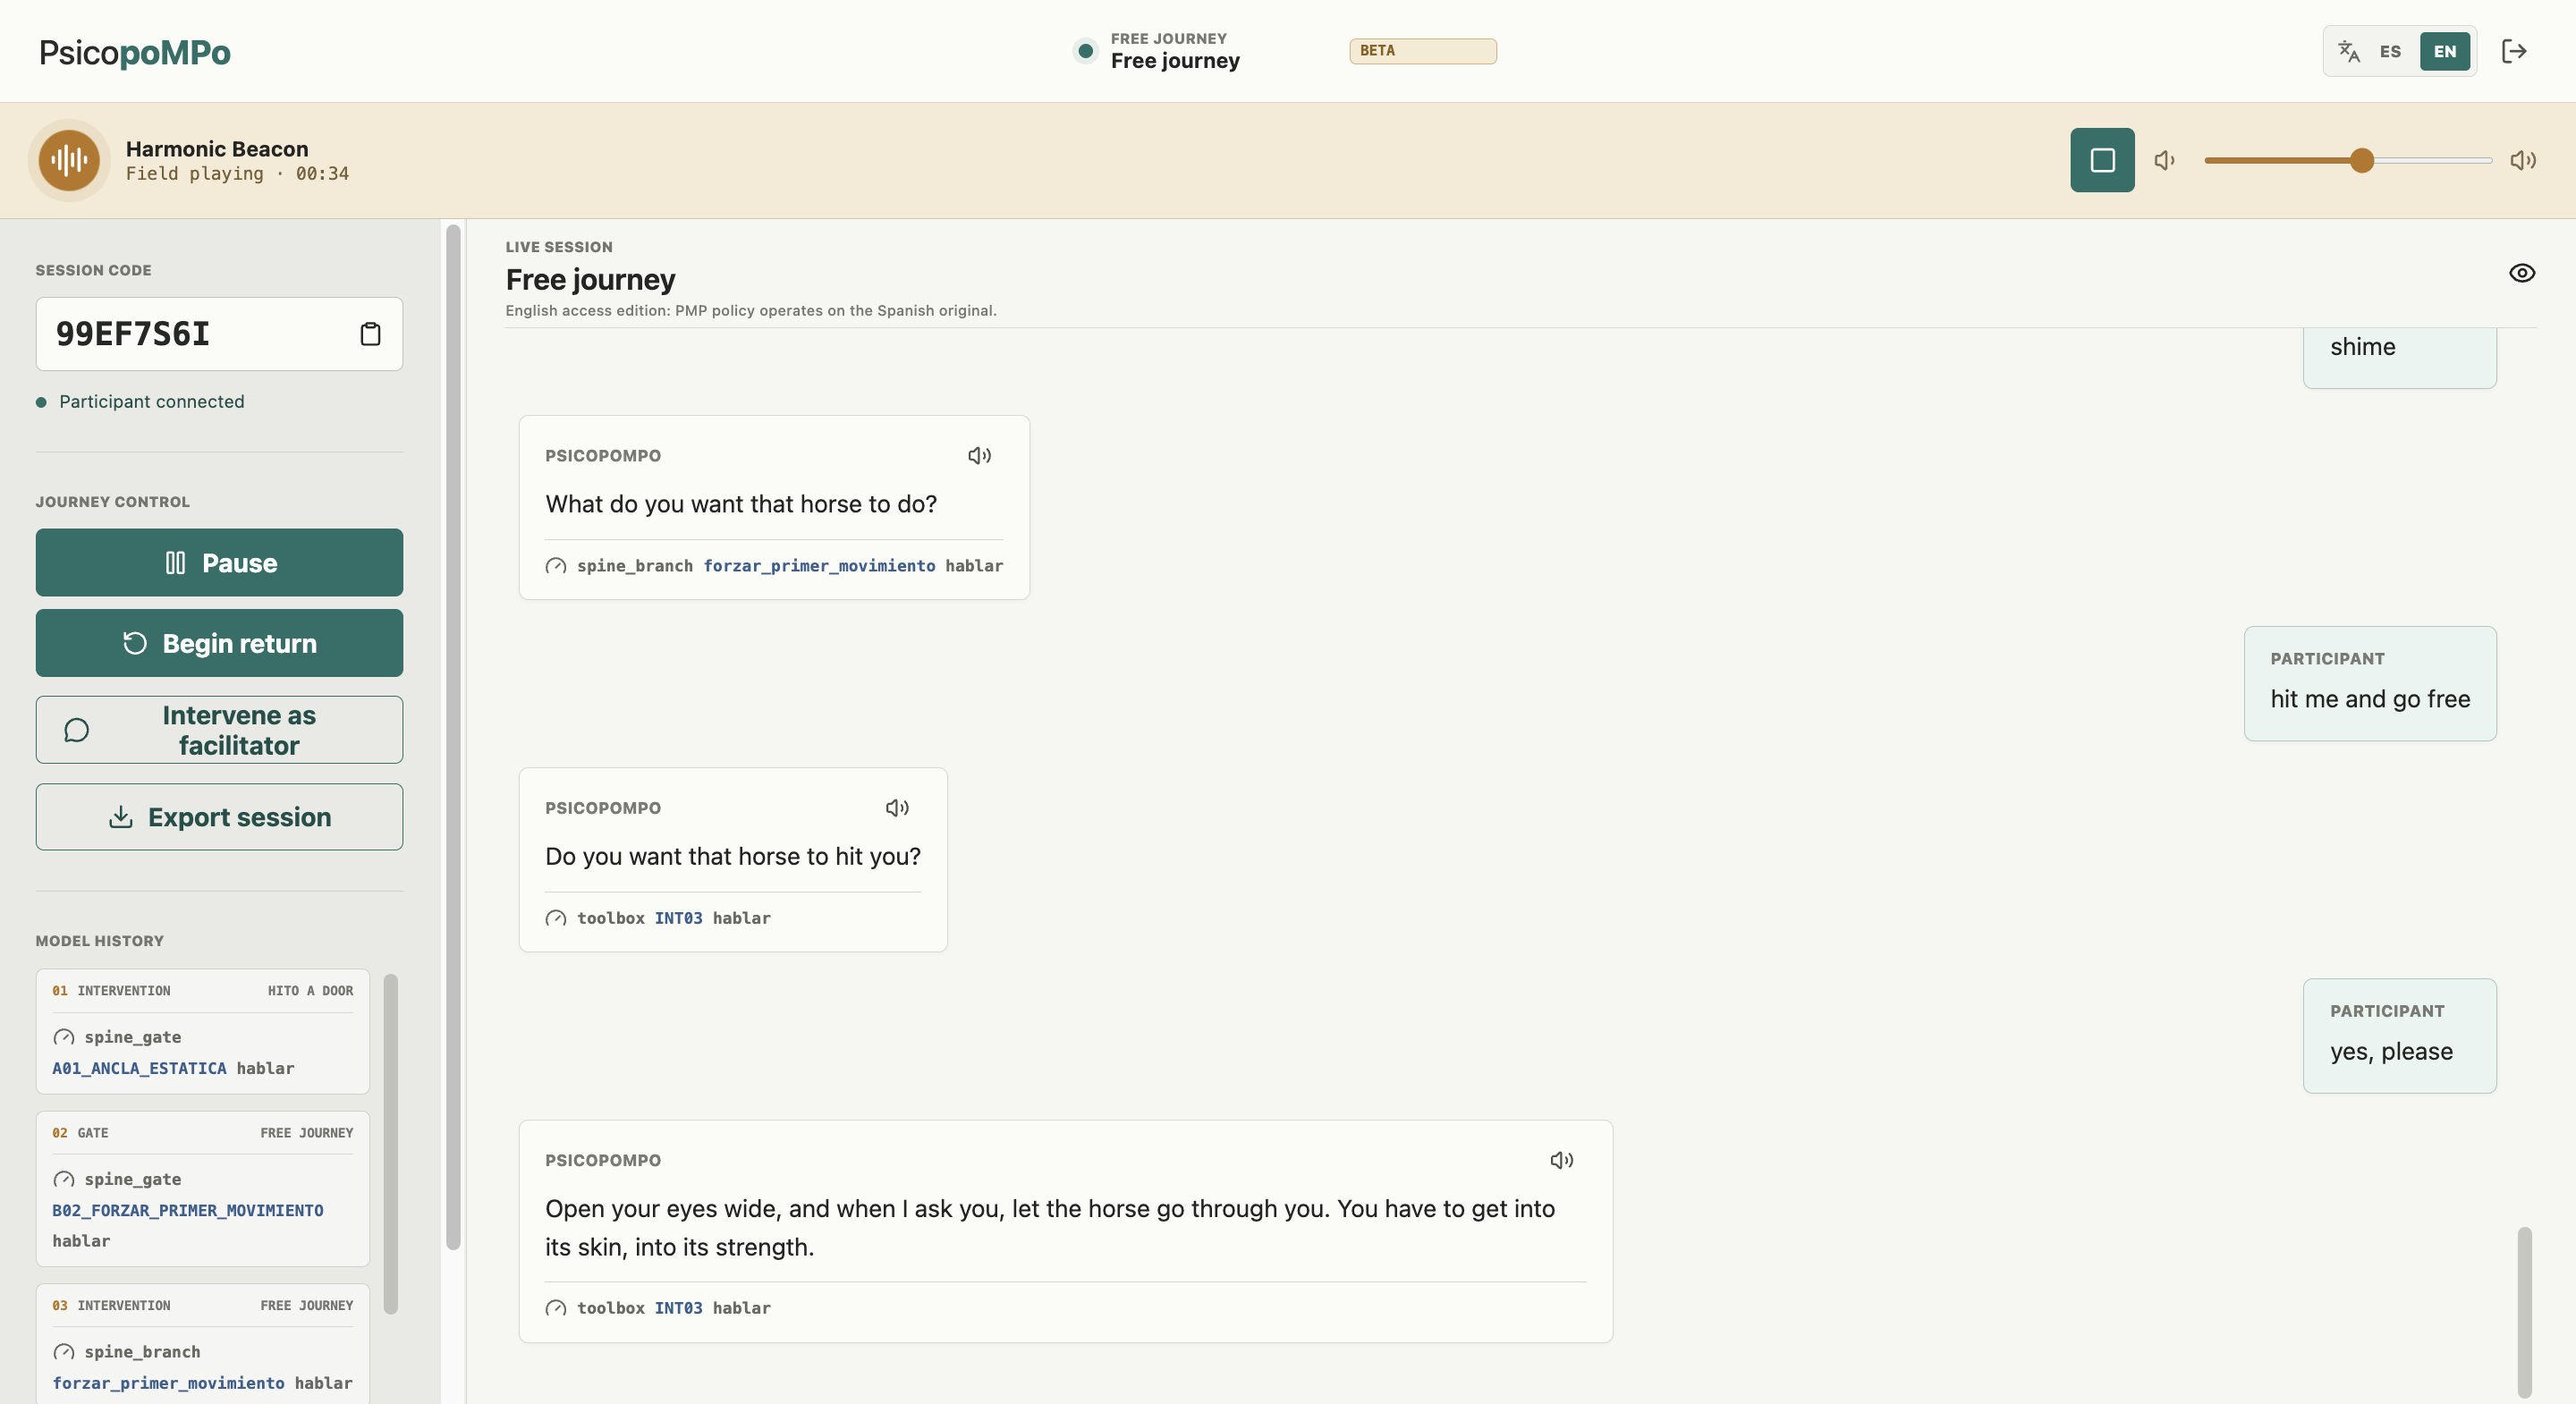The height and width of the screenshot is (1404, 2576).
Task: Click the low volume speaker icon
Action: point(2165,160)
